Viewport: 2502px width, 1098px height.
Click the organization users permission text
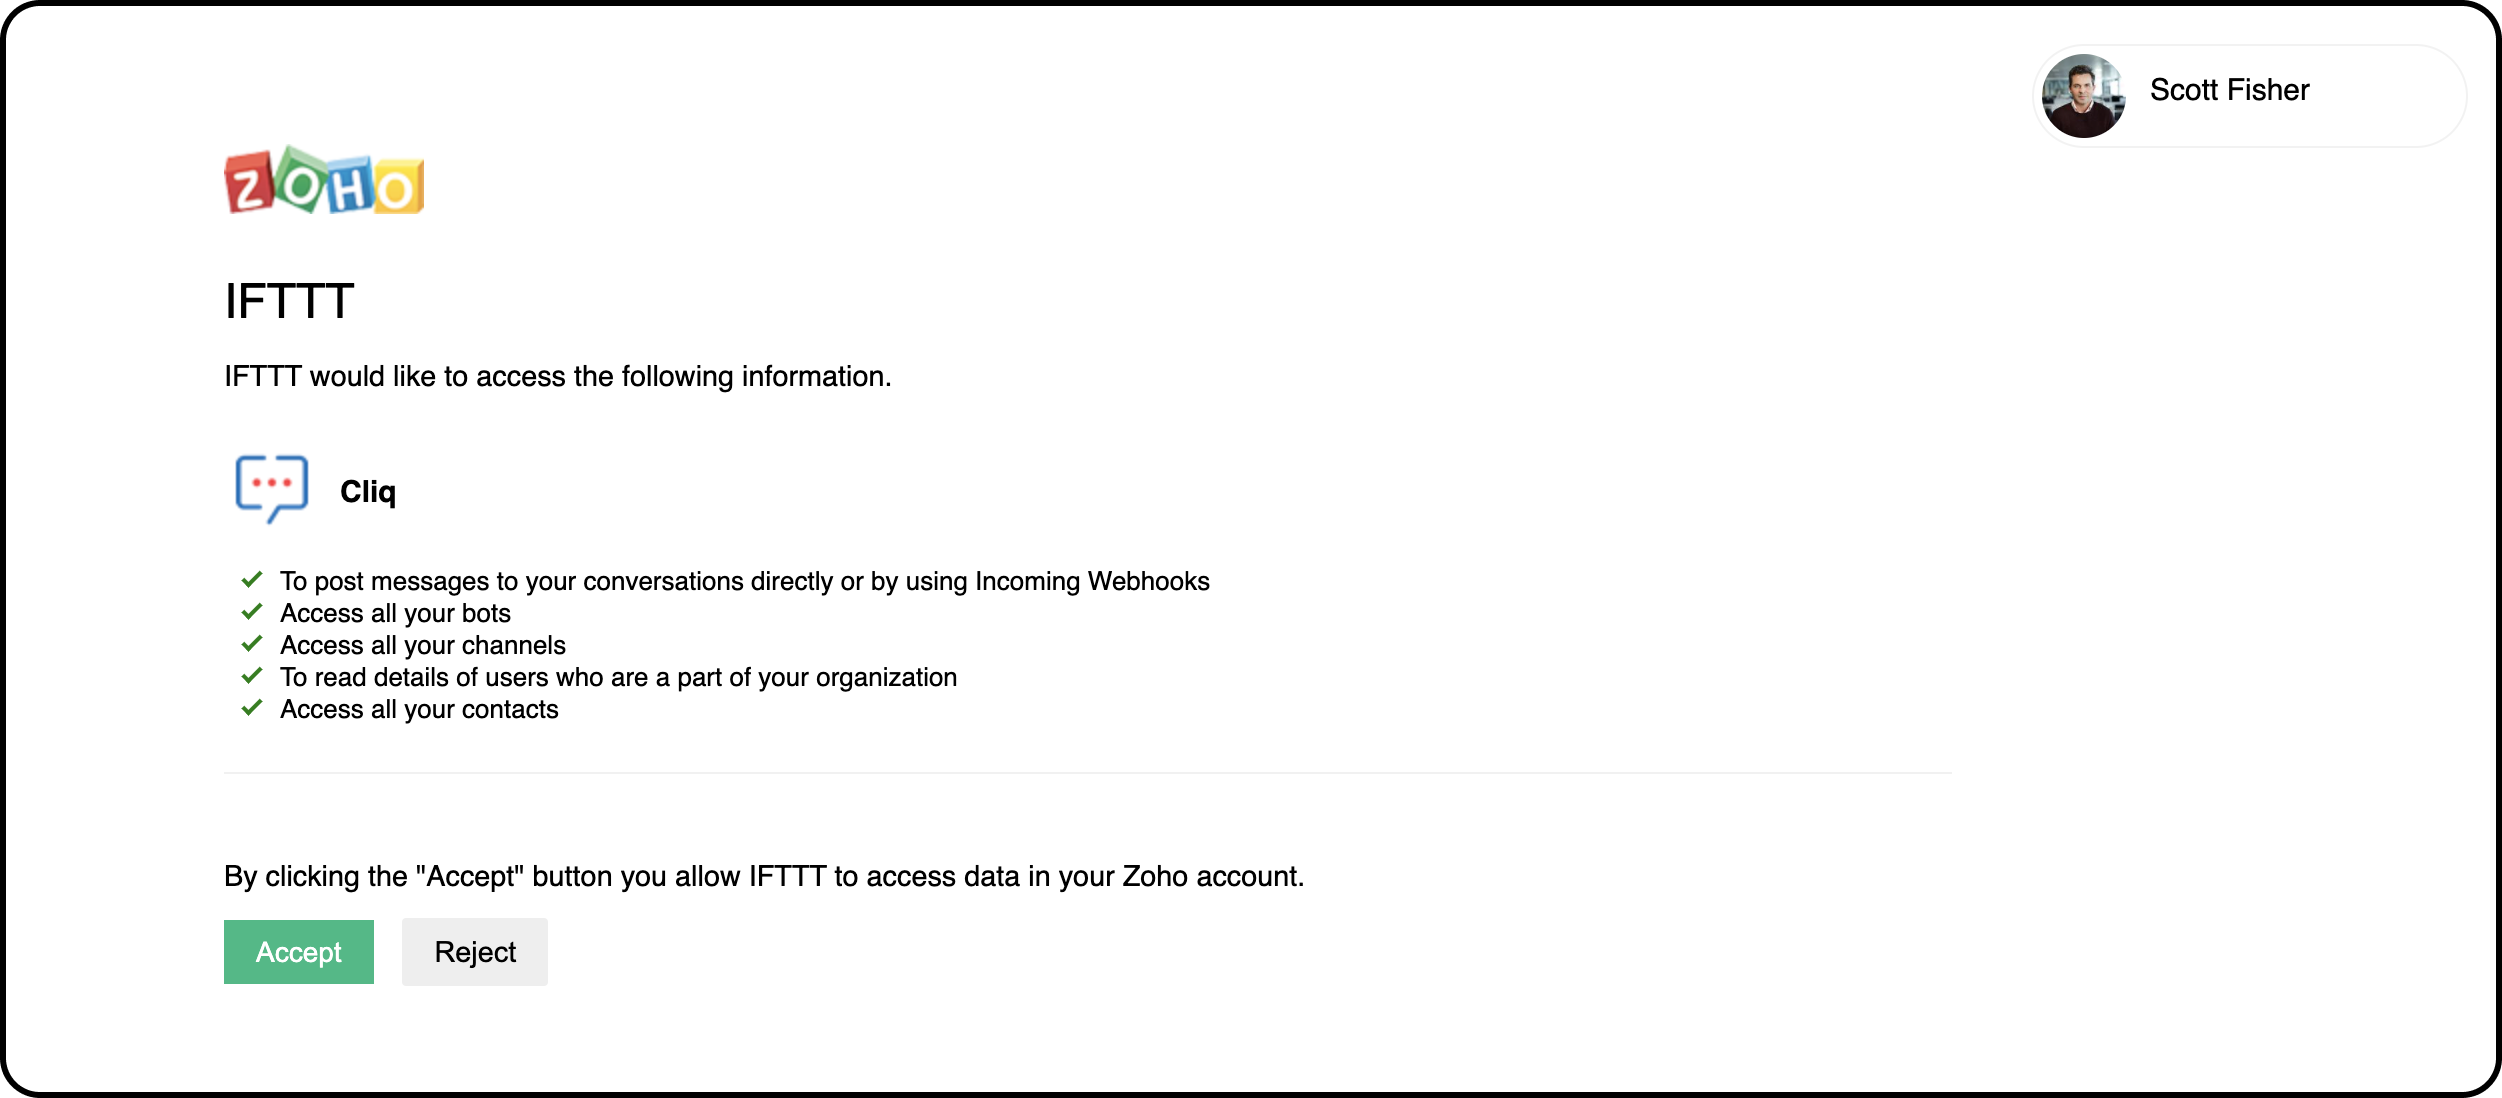pyautogui.click(x=618, y=677)
